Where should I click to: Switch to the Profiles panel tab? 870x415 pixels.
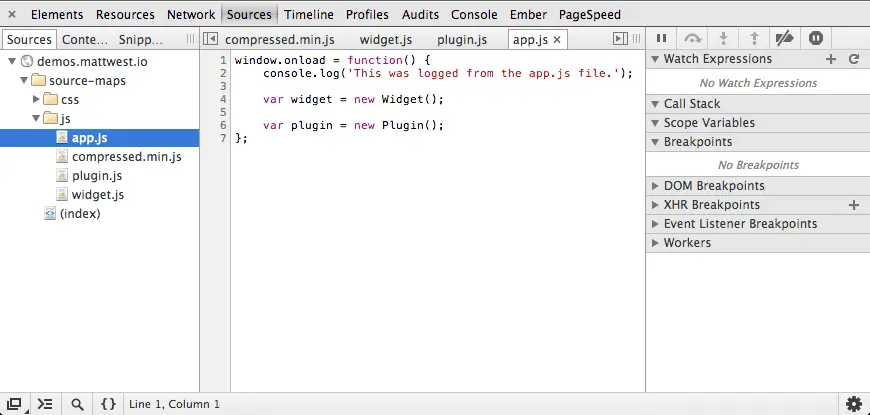click(x=367, y=14)
